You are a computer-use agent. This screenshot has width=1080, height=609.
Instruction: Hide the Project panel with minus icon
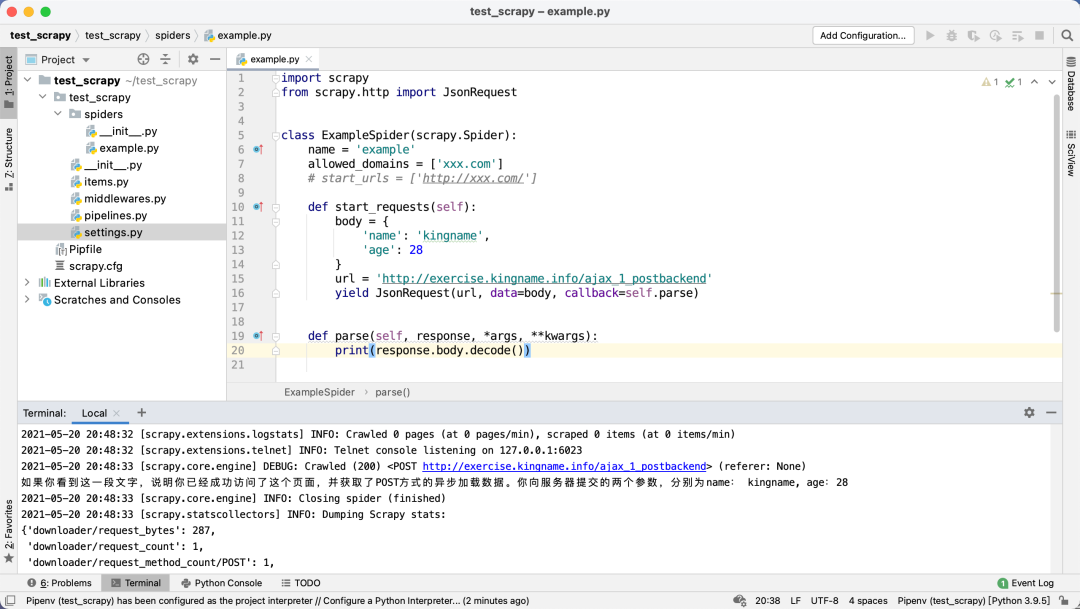click(x=215, y=59)
